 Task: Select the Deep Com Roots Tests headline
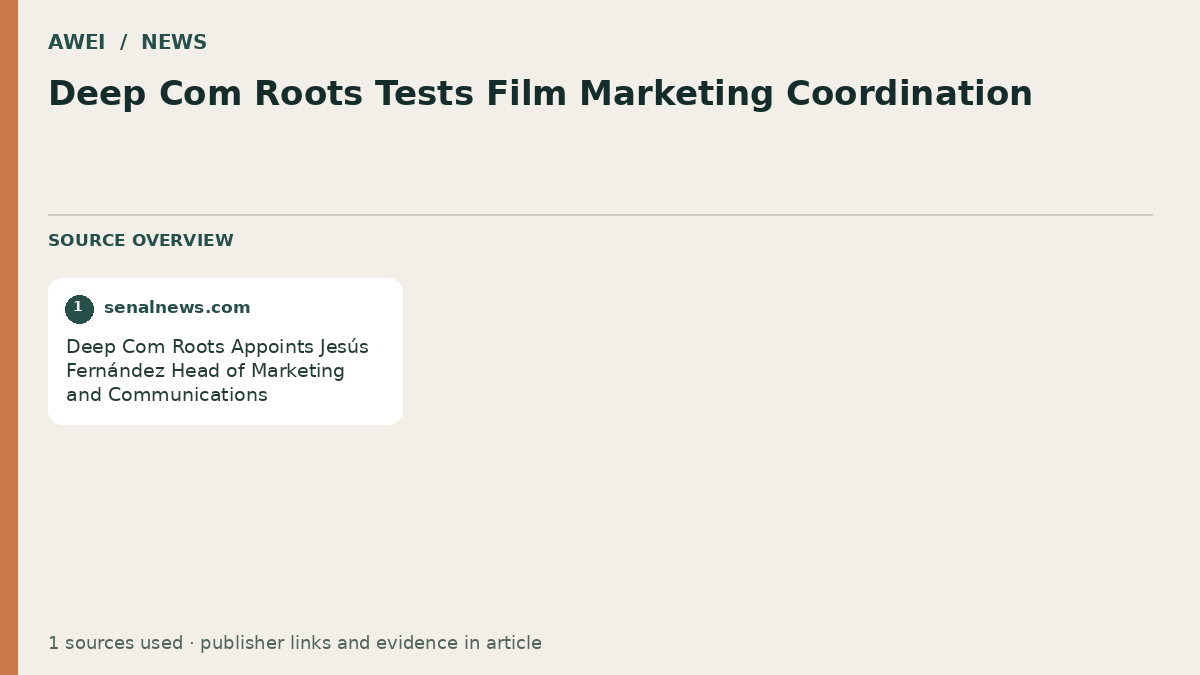(x=540, y=94)
